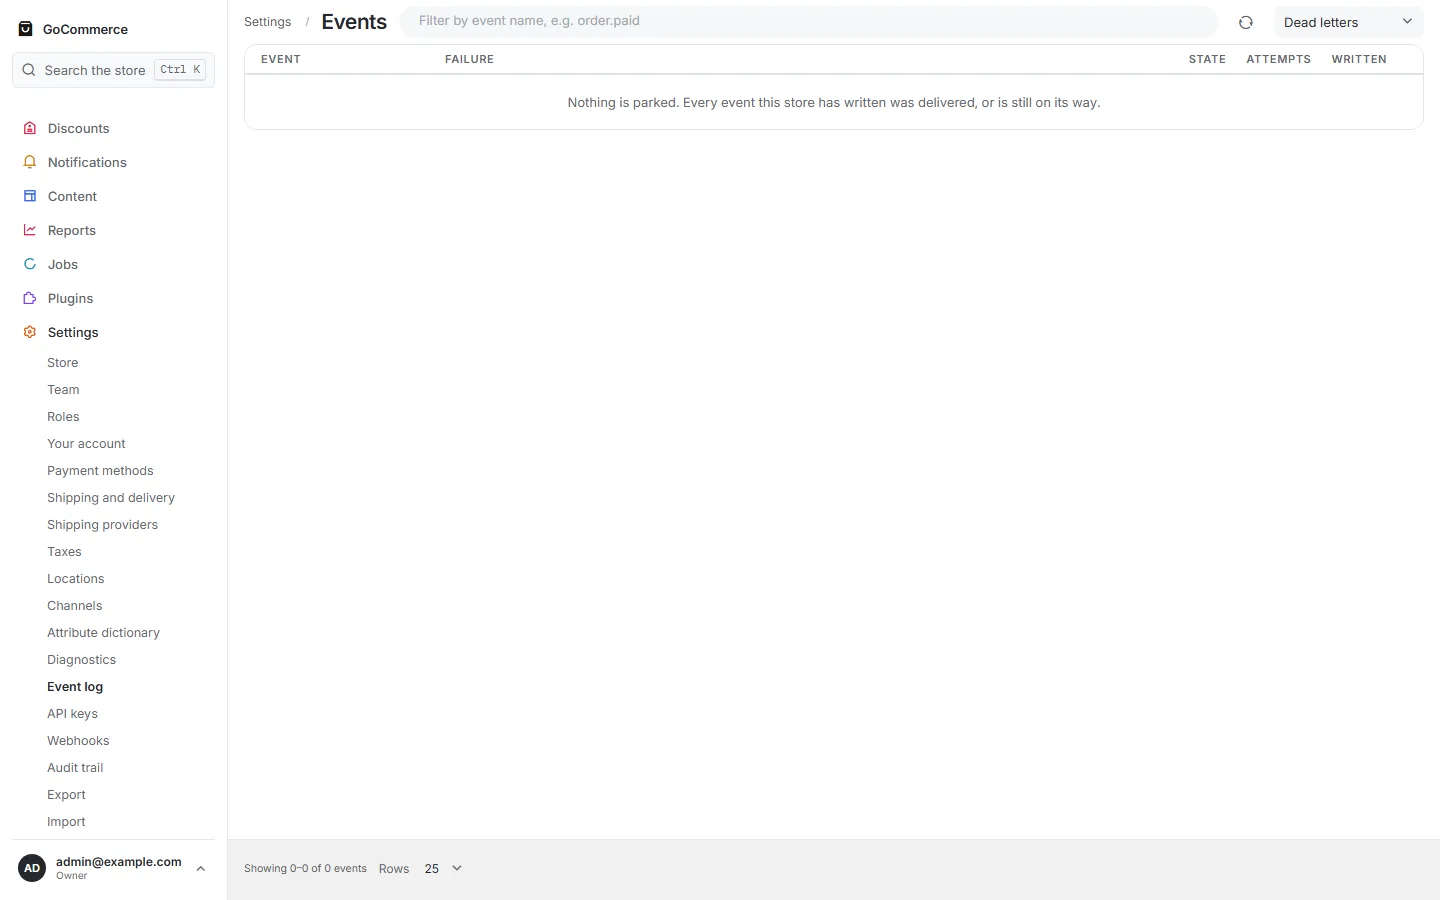Click the GoCommerce logo icon
Screen dimensions: 1440x900
click(x=26, y=29)
